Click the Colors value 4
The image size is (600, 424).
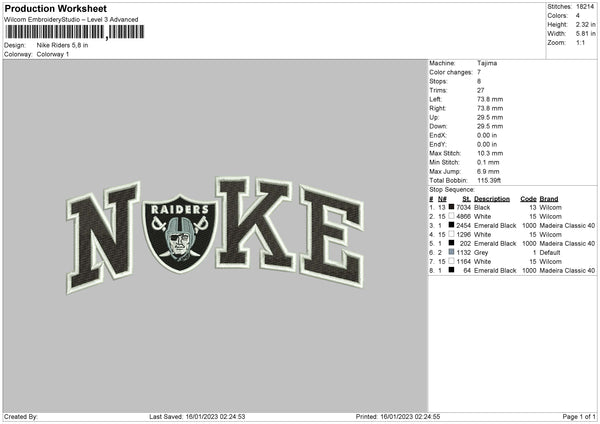(578, 16)
